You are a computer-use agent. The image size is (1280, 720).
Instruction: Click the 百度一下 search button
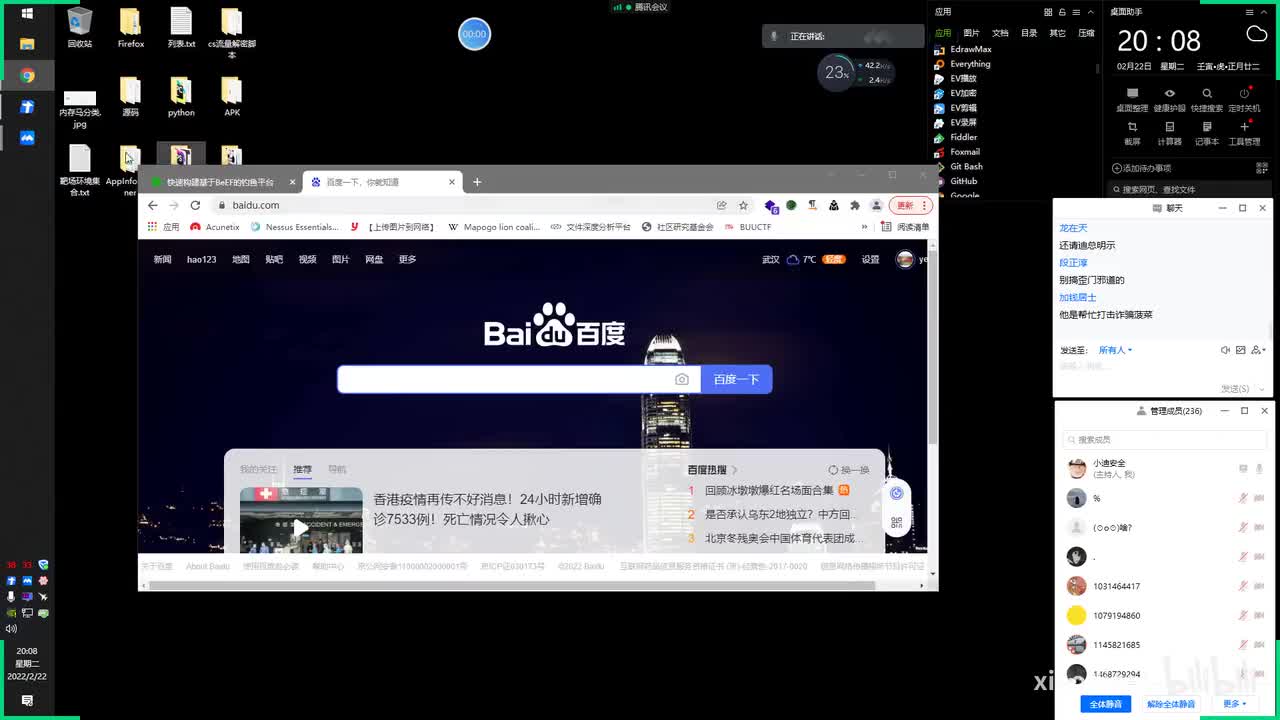click(736, 379)
